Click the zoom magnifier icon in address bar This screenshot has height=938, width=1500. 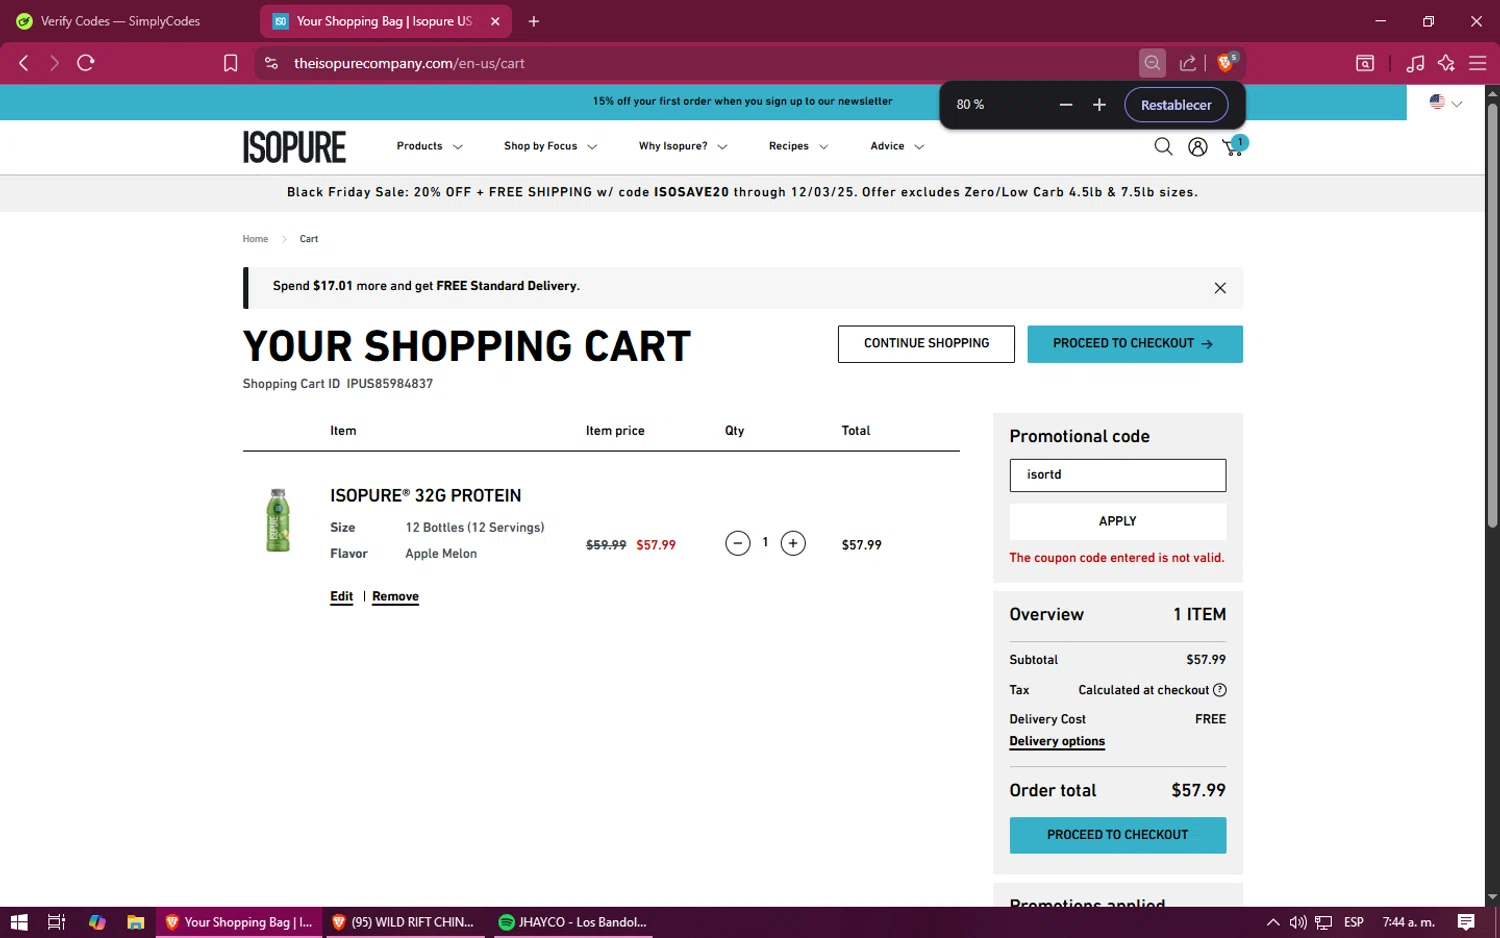point(1152,63)
